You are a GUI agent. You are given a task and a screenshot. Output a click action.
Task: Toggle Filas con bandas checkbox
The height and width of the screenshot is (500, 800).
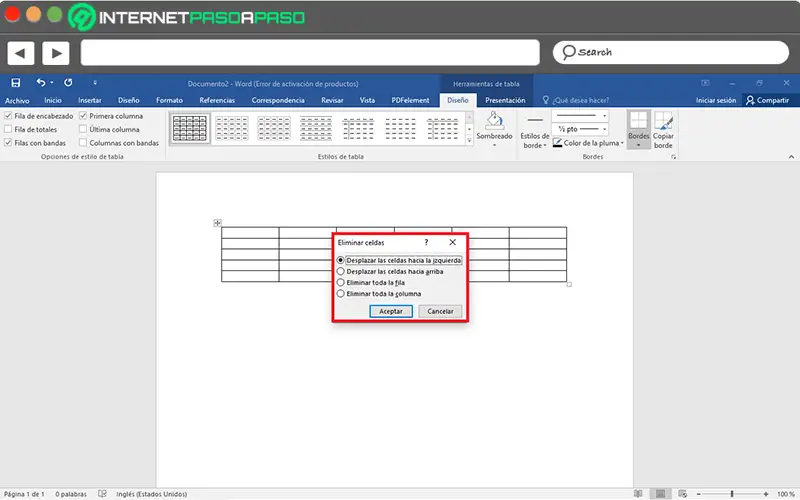[8, 143]
